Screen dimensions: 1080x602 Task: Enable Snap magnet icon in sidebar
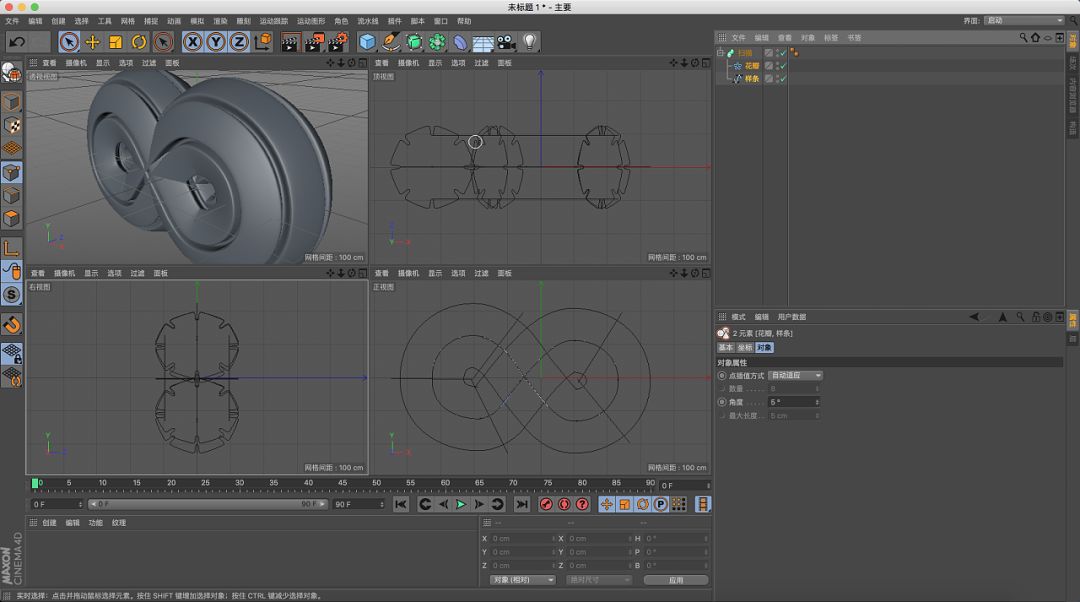[12, 324]
